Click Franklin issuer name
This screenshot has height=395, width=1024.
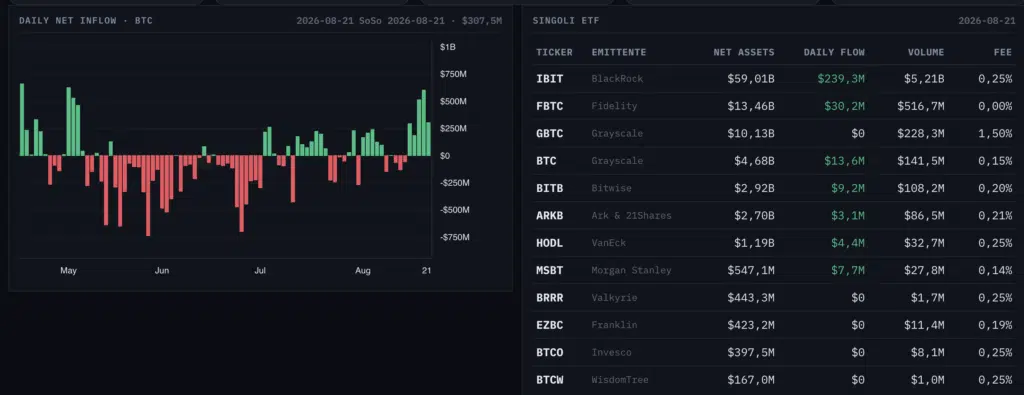pos(615,324)
